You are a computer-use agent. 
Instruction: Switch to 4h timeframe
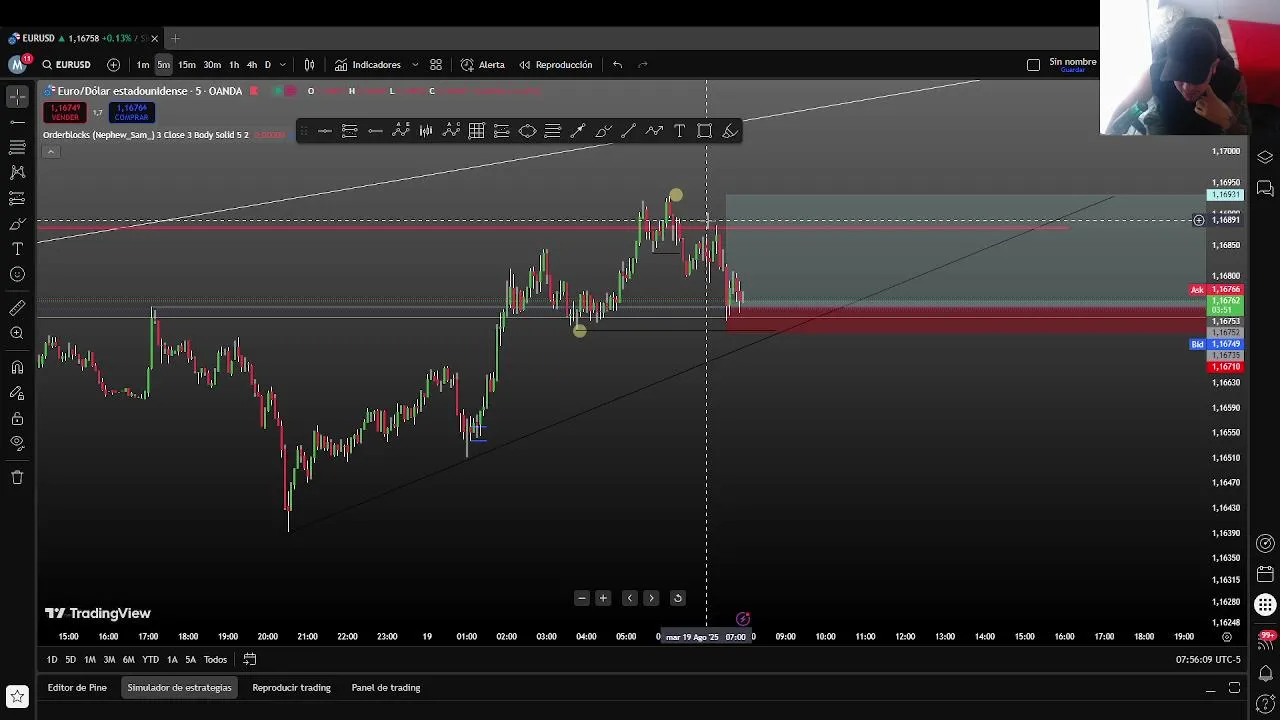point(251,65)
